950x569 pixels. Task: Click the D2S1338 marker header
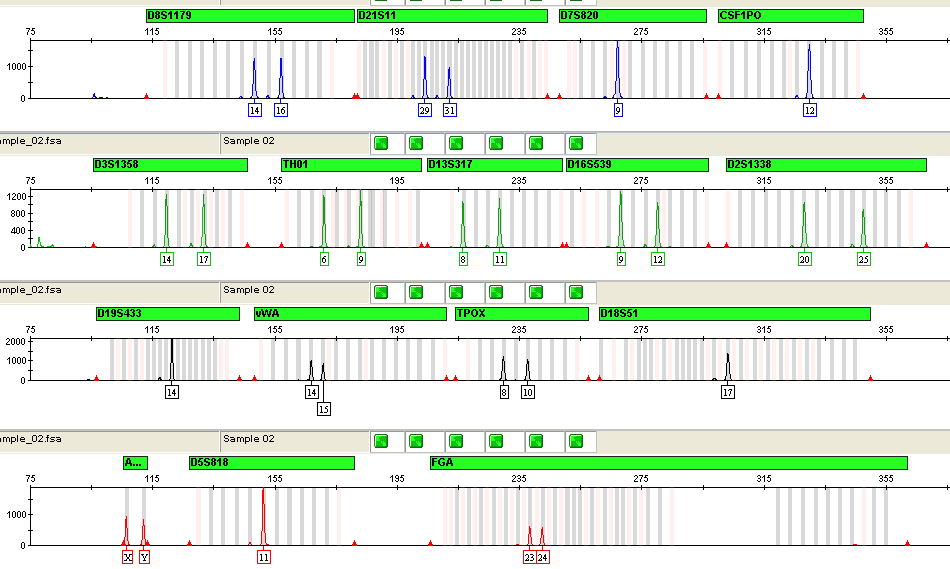pyautogui.click(x=826, y=165)
